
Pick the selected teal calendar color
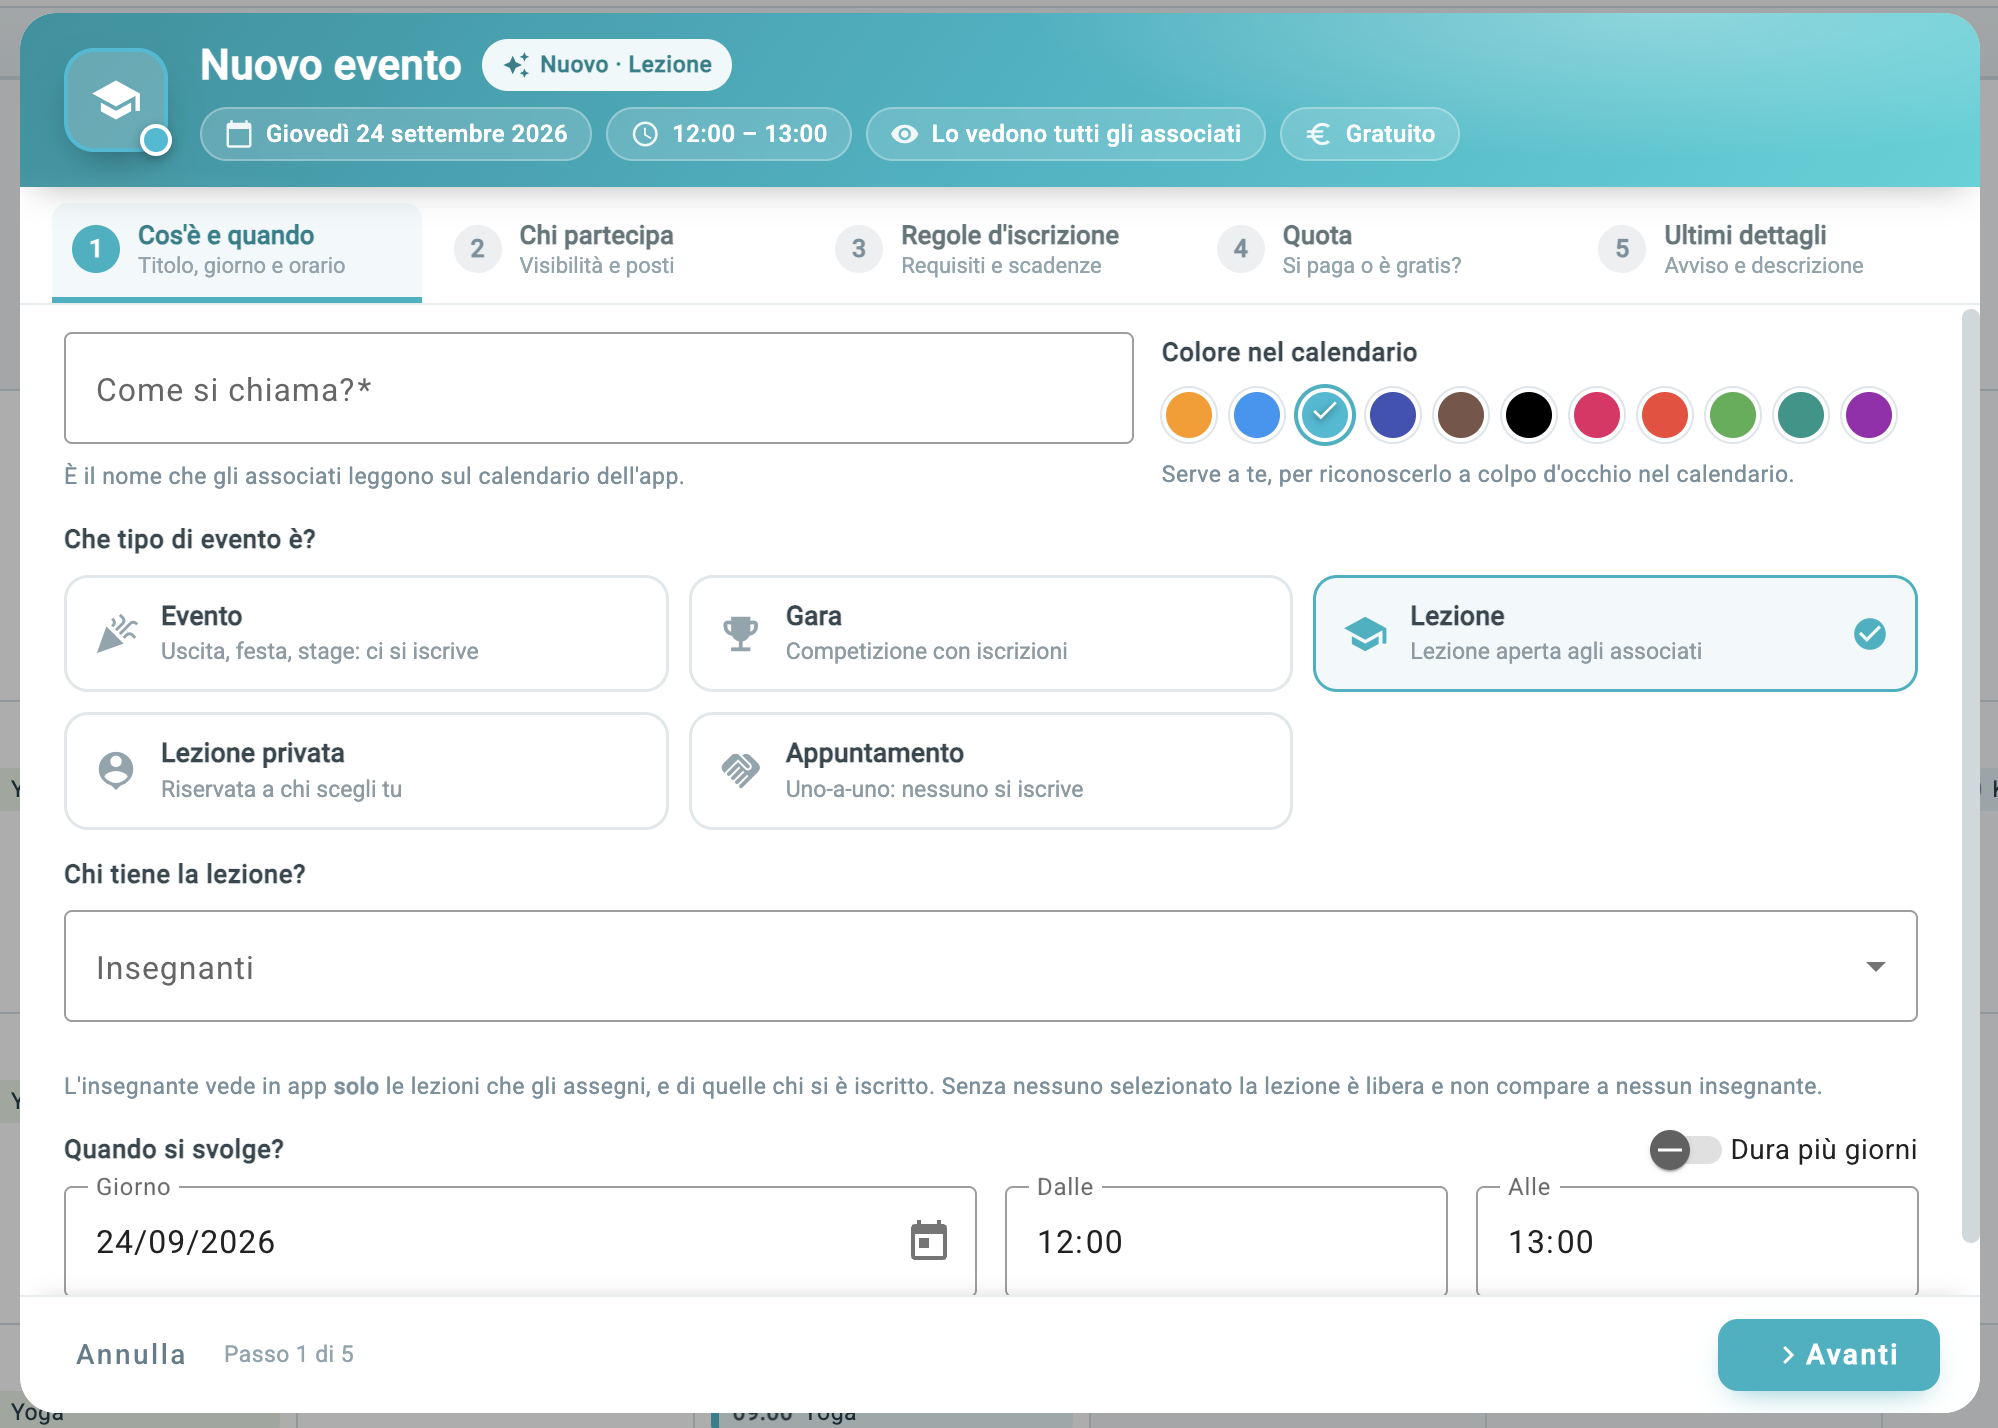pos(1325,415)
